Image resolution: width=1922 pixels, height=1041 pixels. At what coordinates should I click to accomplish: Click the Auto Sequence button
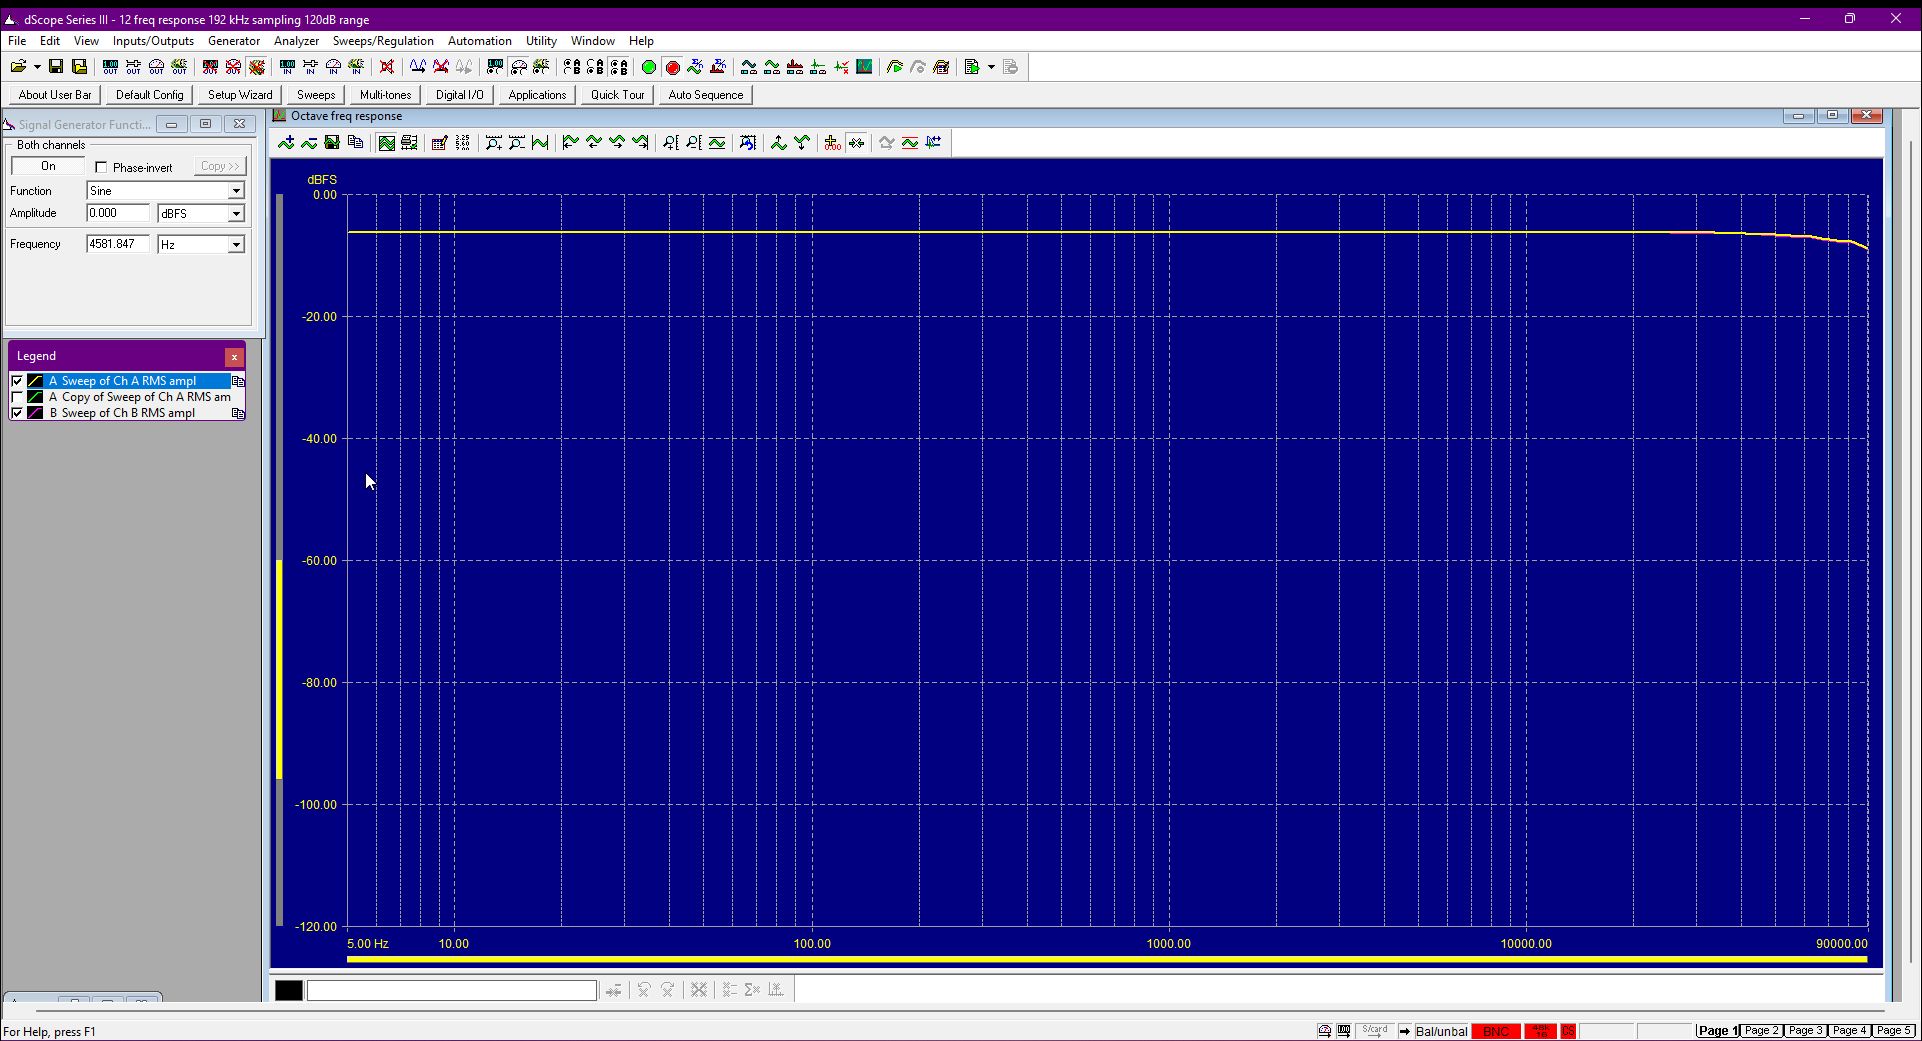706,95
